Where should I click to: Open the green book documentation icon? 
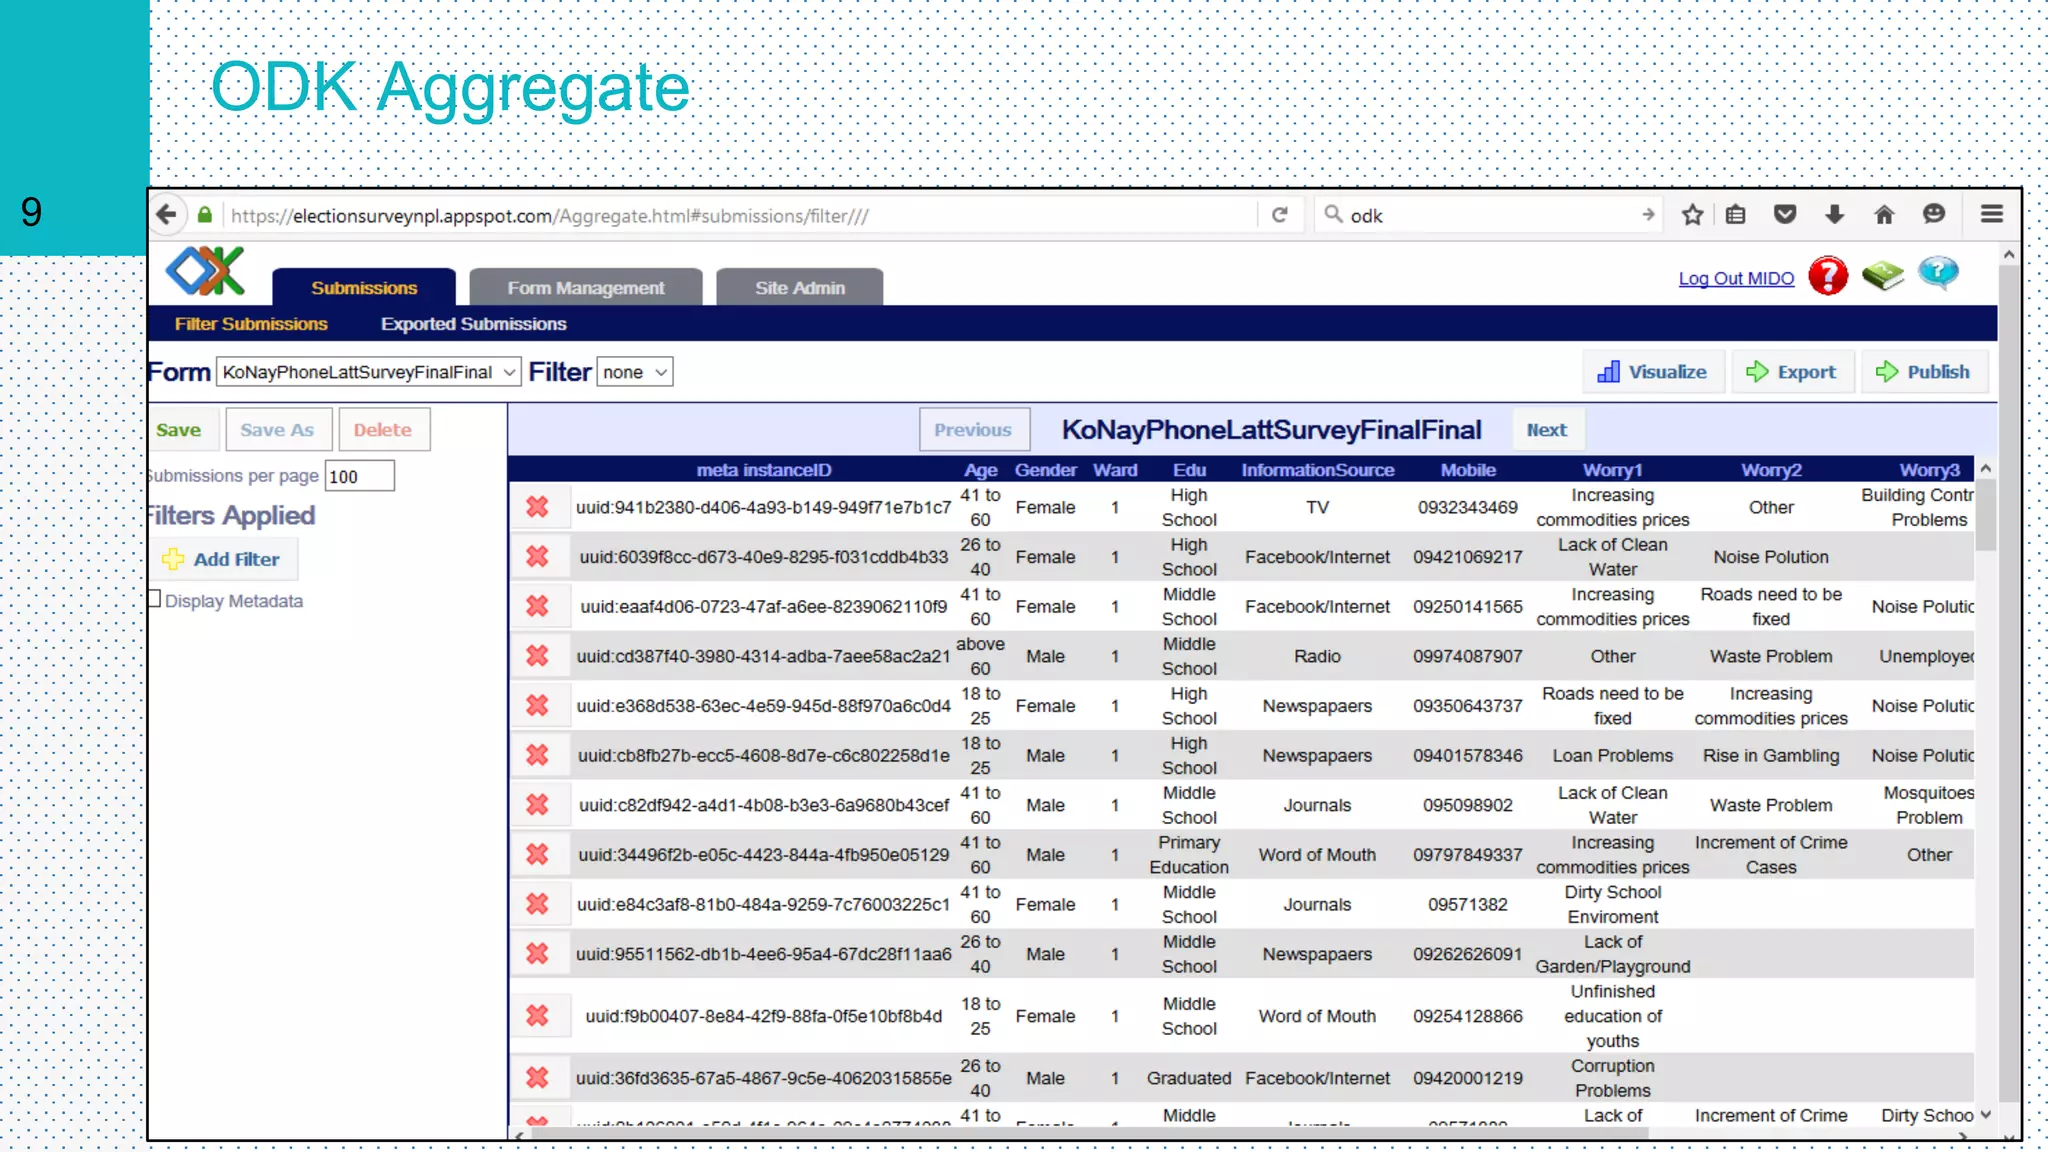click(1882, 276)
